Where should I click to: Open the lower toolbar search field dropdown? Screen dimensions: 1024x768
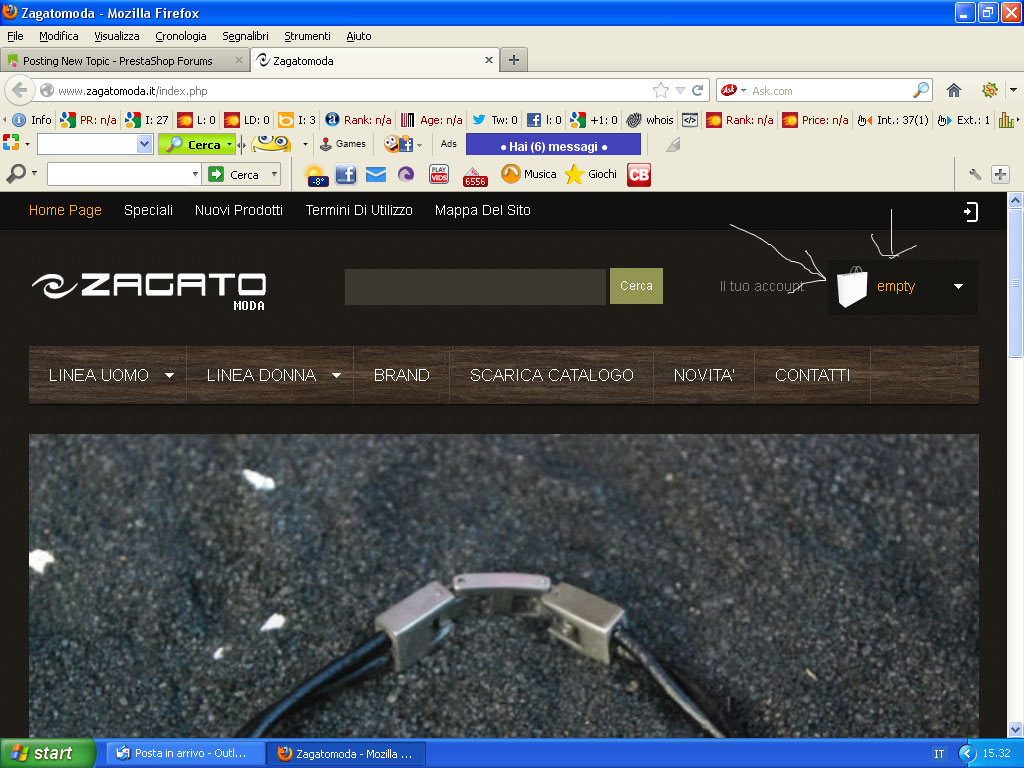(x=195, y=174)
